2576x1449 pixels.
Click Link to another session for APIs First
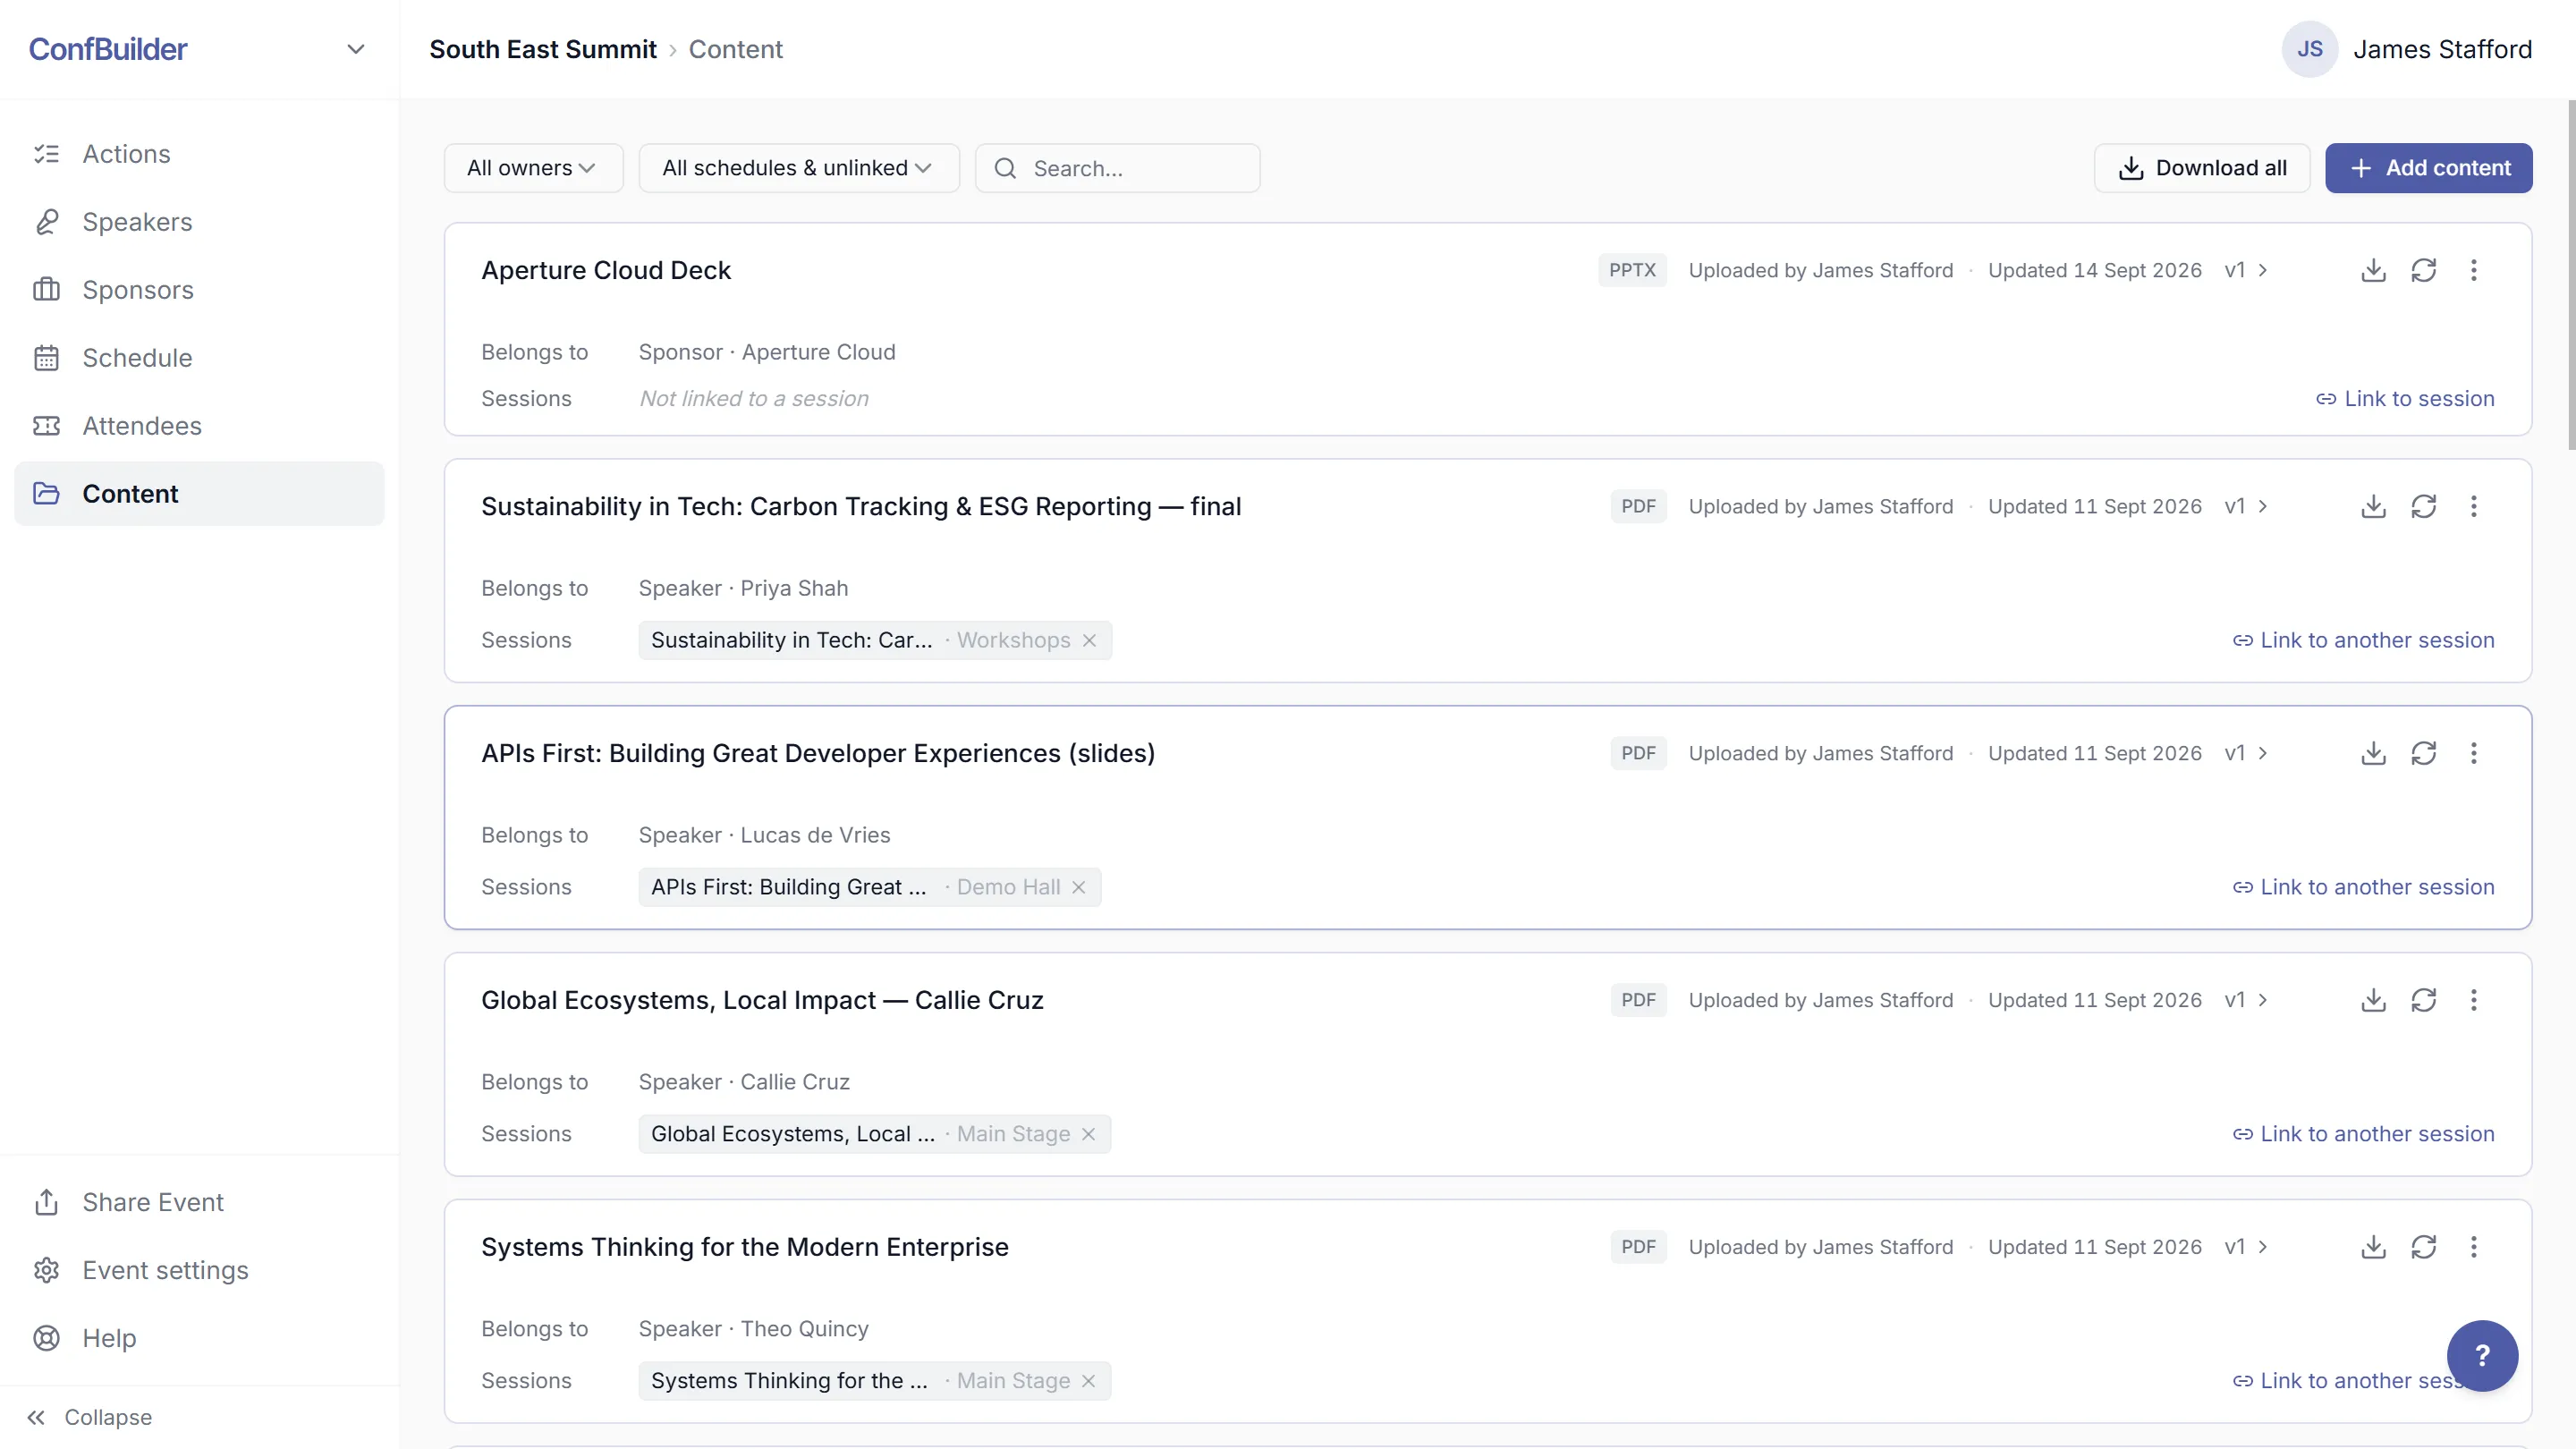pos(2363,887)
